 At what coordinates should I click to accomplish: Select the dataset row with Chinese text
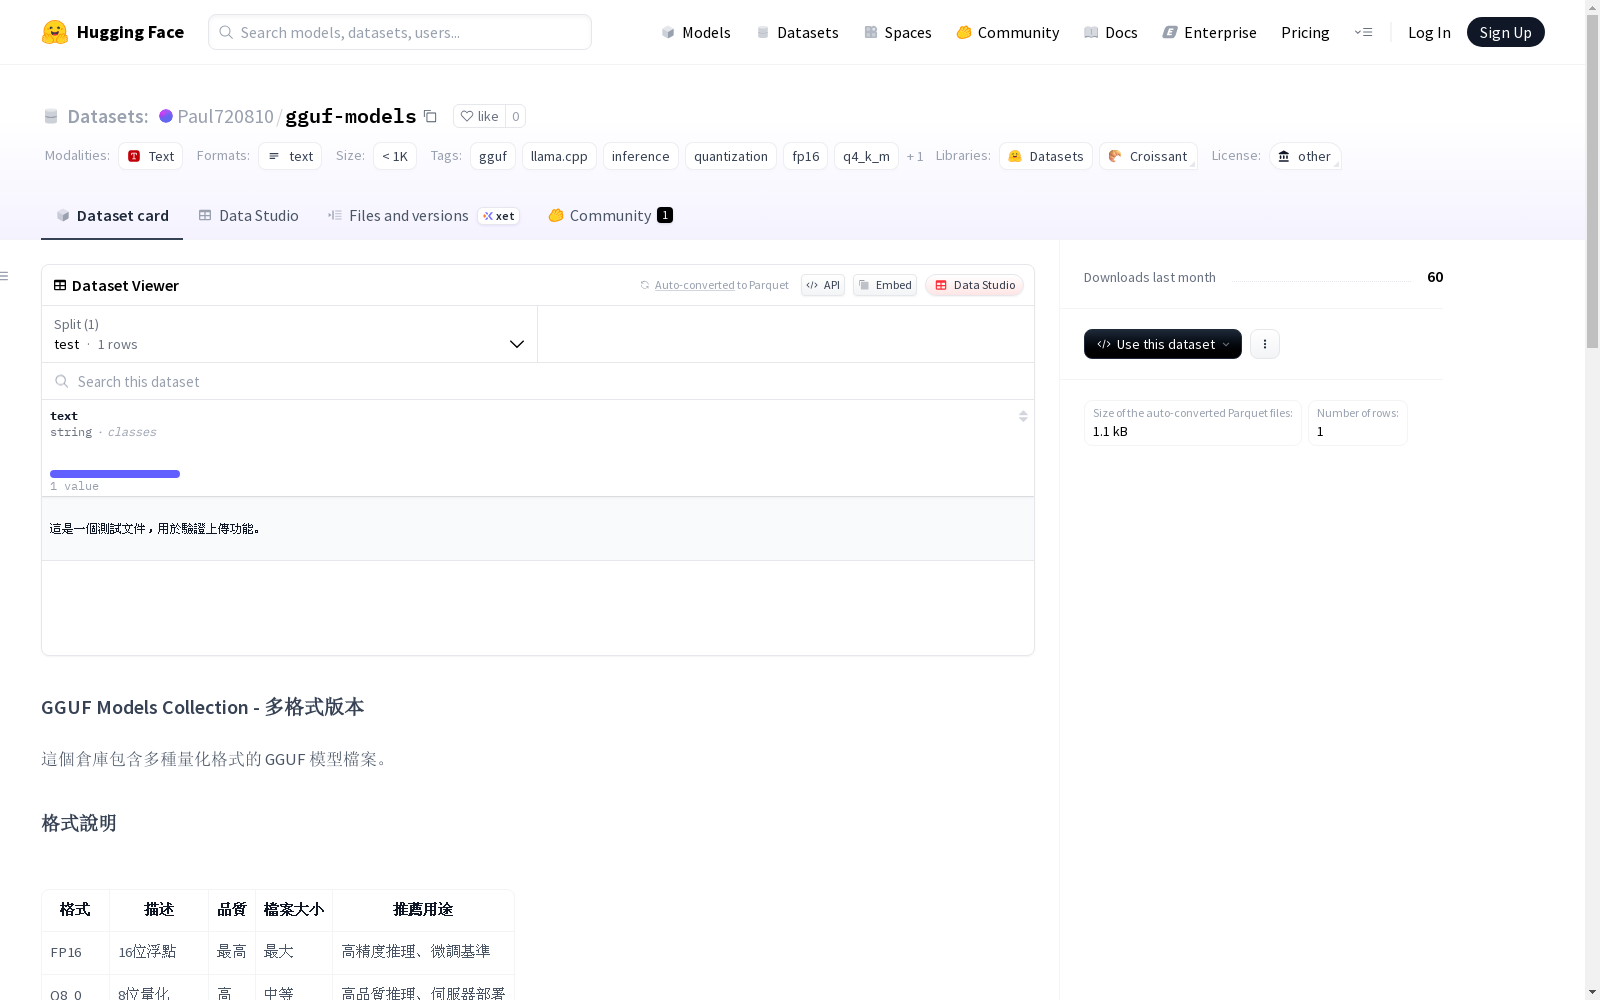pos(538,528)
